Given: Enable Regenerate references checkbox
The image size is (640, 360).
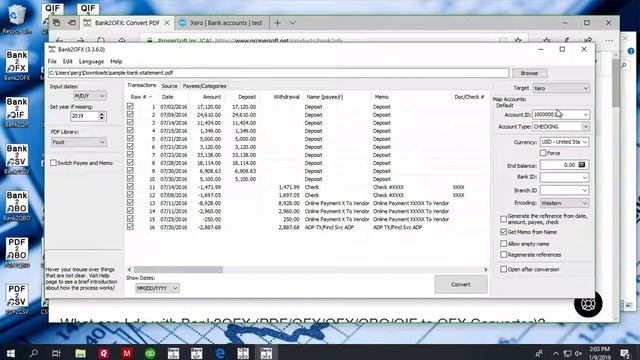Looking at the screenshot, I should [x=504, y=255].
